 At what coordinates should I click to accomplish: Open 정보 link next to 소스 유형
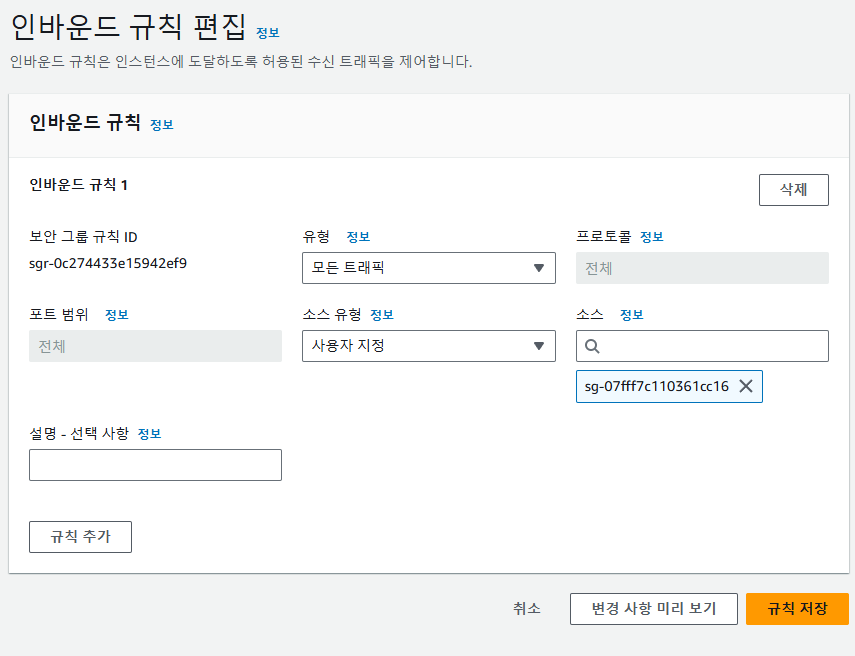[x=382, y=315]
